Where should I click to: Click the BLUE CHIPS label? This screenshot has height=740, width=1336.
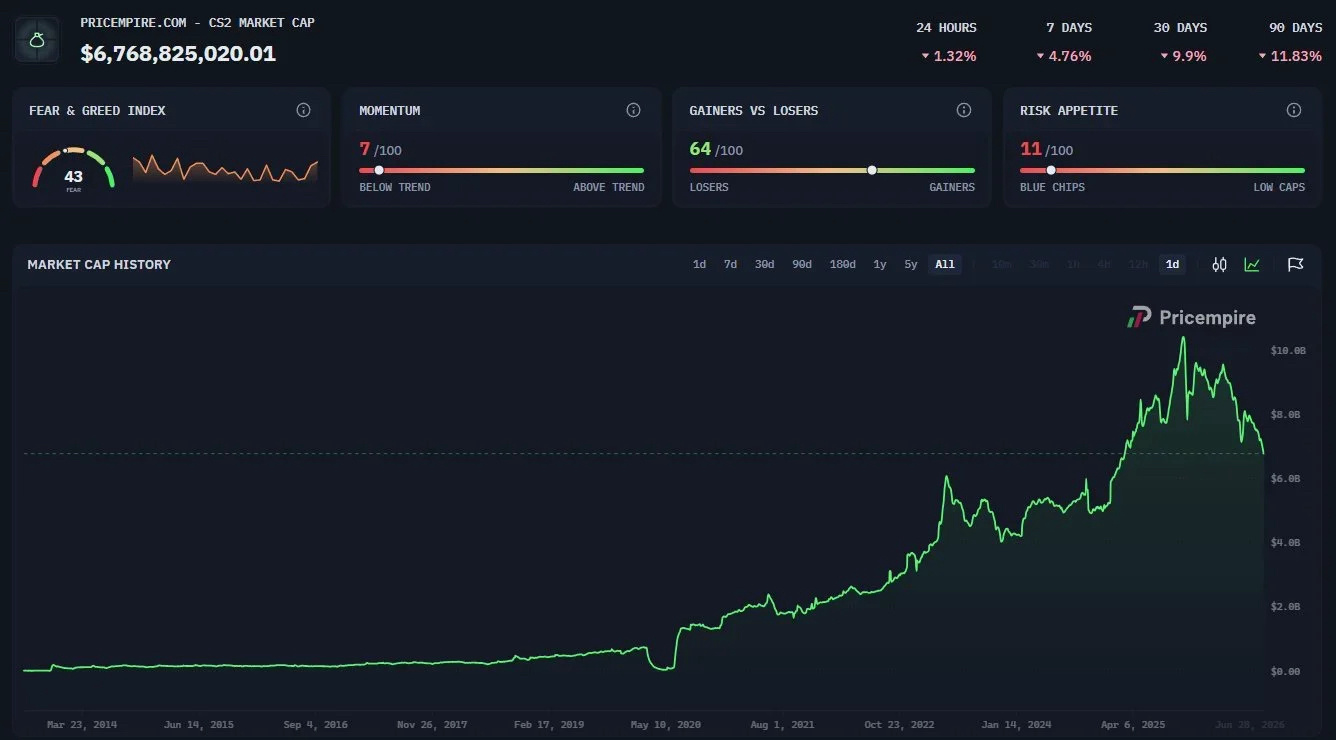point(1052,187)
